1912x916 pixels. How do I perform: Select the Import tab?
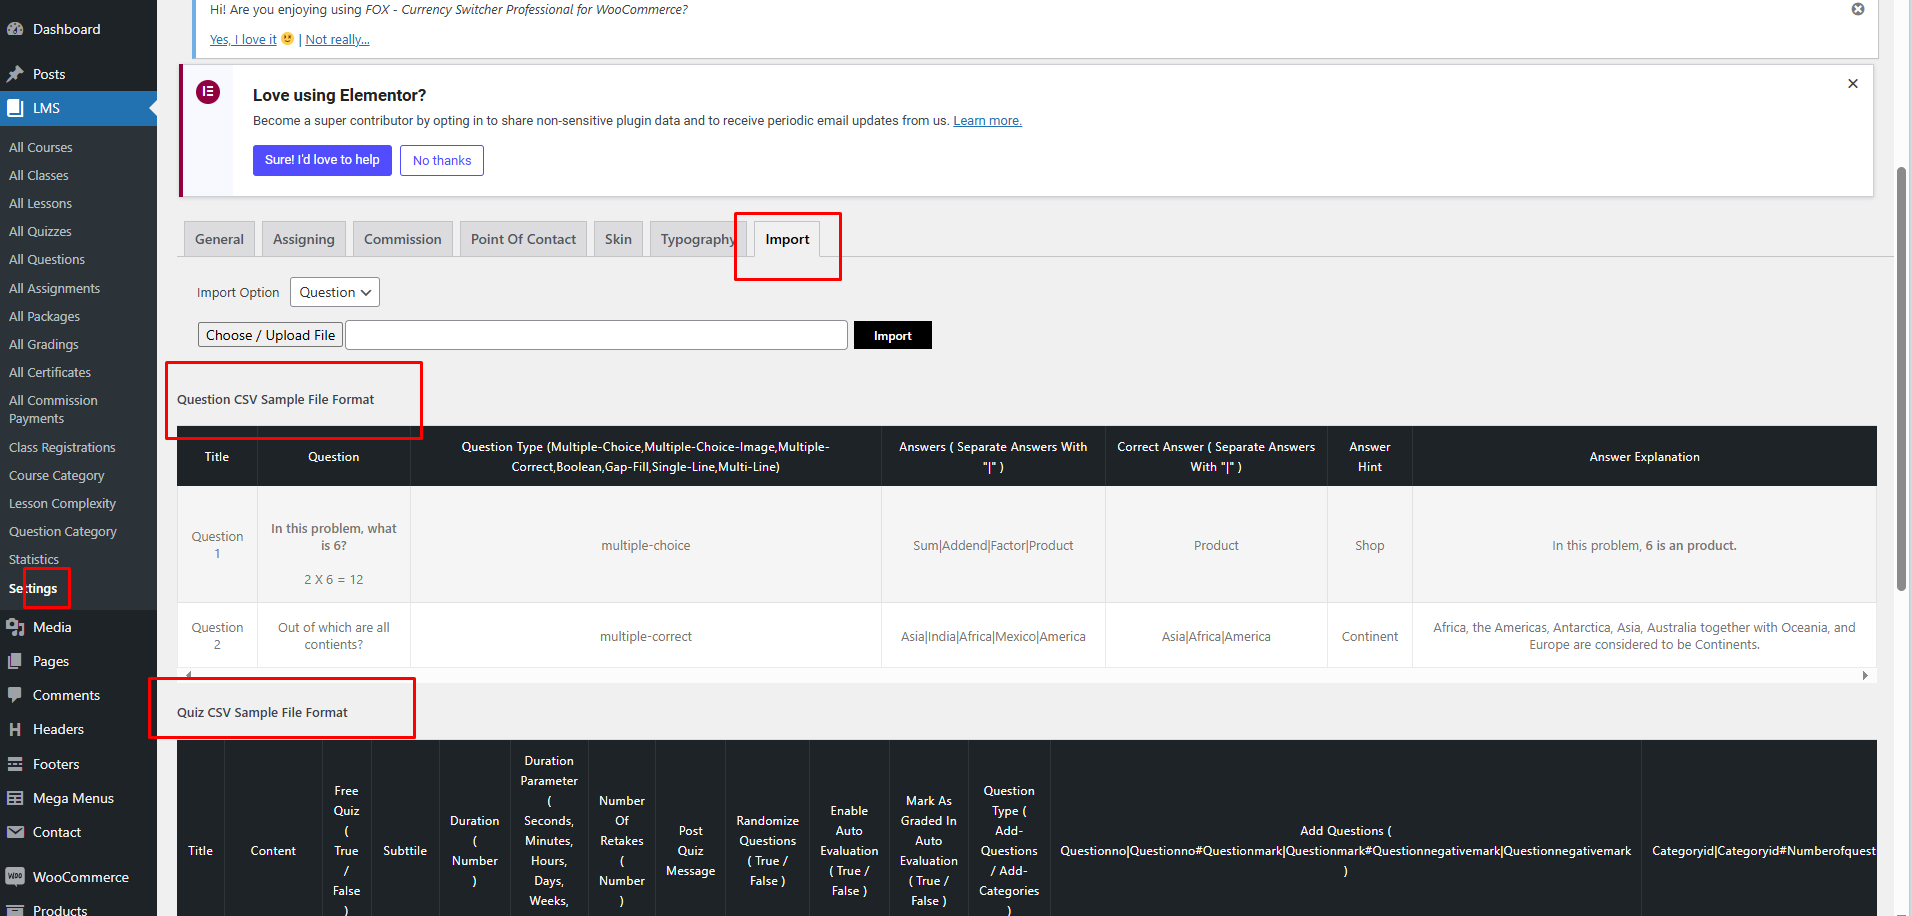click(x=787, y=239)
